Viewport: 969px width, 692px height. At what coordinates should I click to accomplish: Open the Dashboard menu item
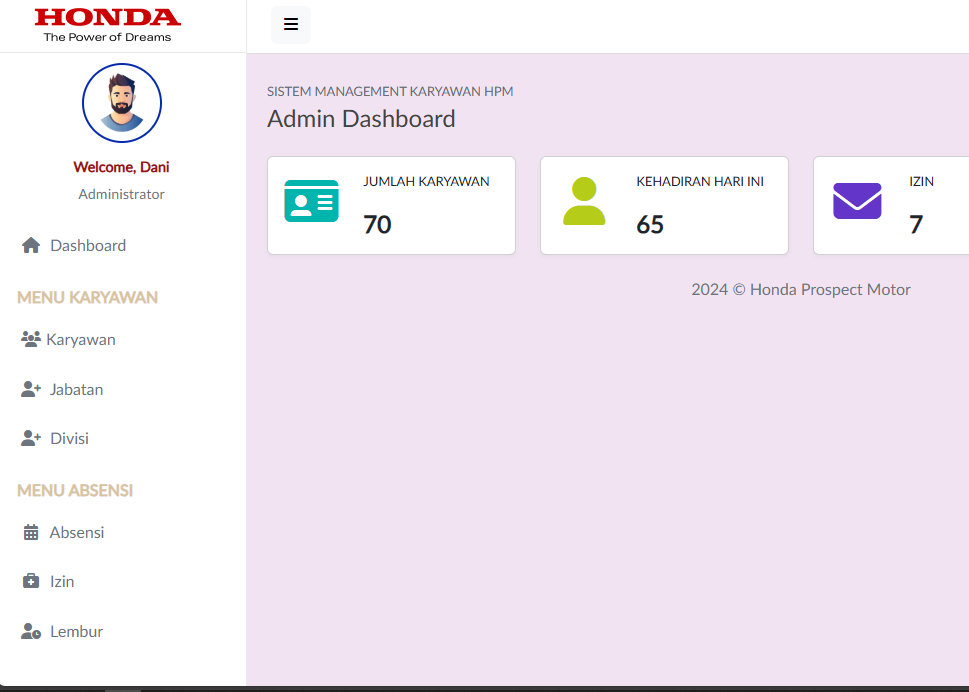pos(88,246)
